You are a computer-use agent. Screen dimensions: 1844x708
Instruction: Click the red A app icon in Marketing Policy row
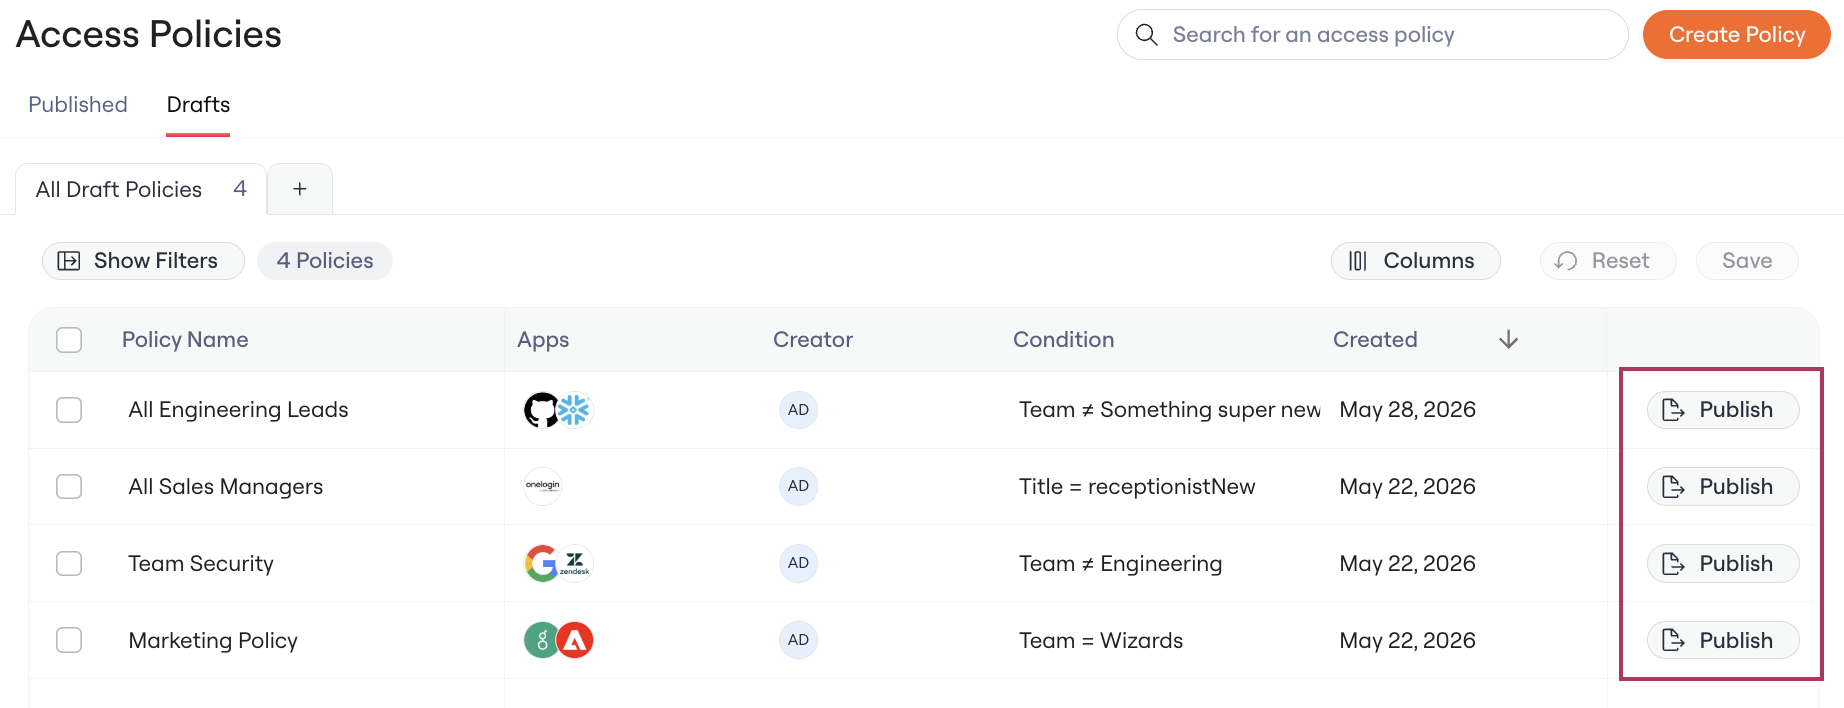coord(575,640)
